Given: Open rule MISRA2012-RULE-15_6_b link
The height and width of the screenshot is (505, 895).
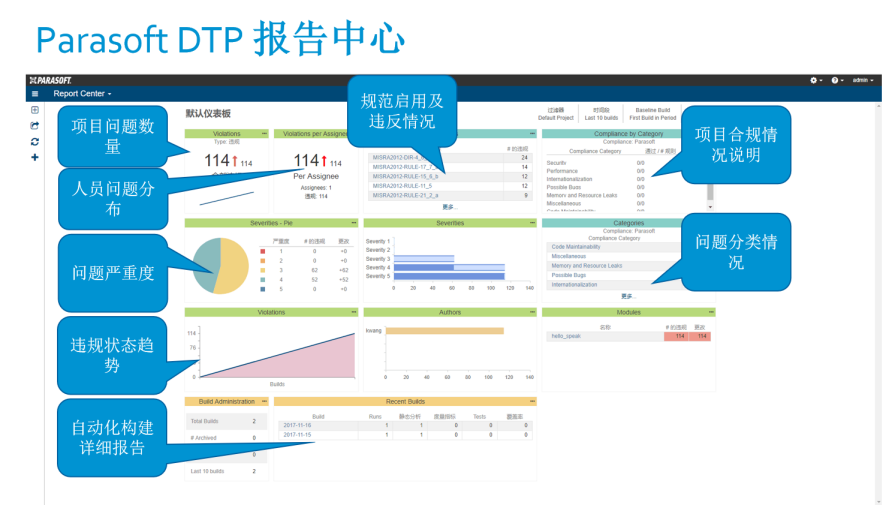Looking at the screenshot, I should coord(405,176).
